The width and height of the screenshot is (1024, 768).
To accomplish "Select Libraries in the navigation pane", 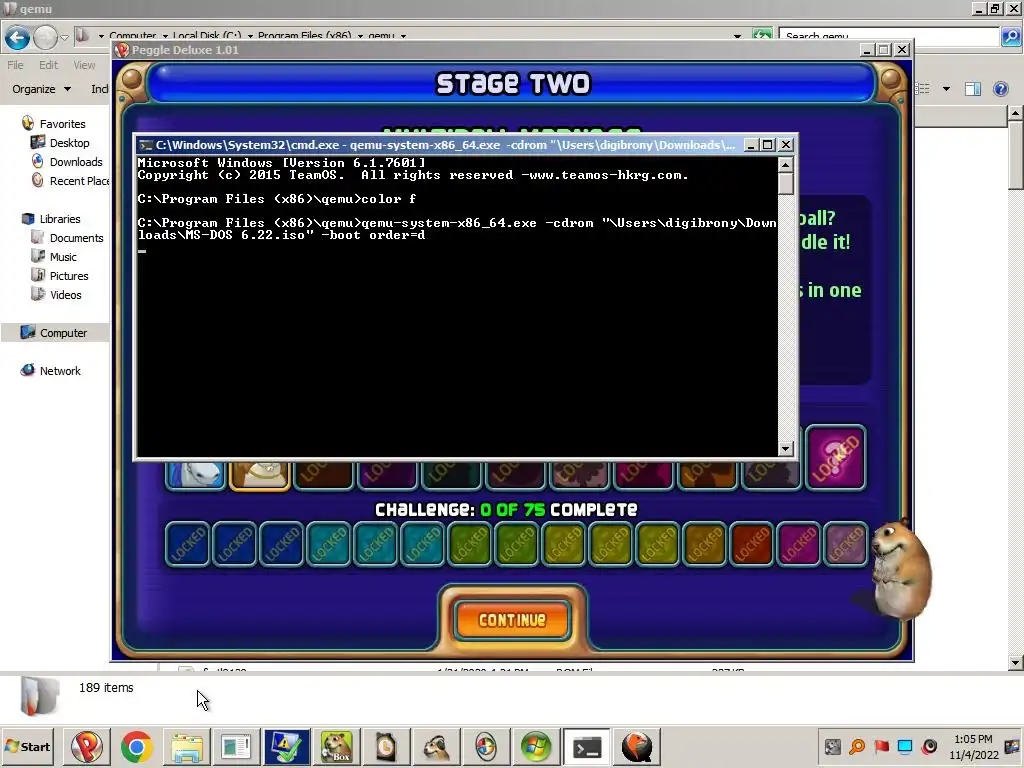I will [59, 219].
